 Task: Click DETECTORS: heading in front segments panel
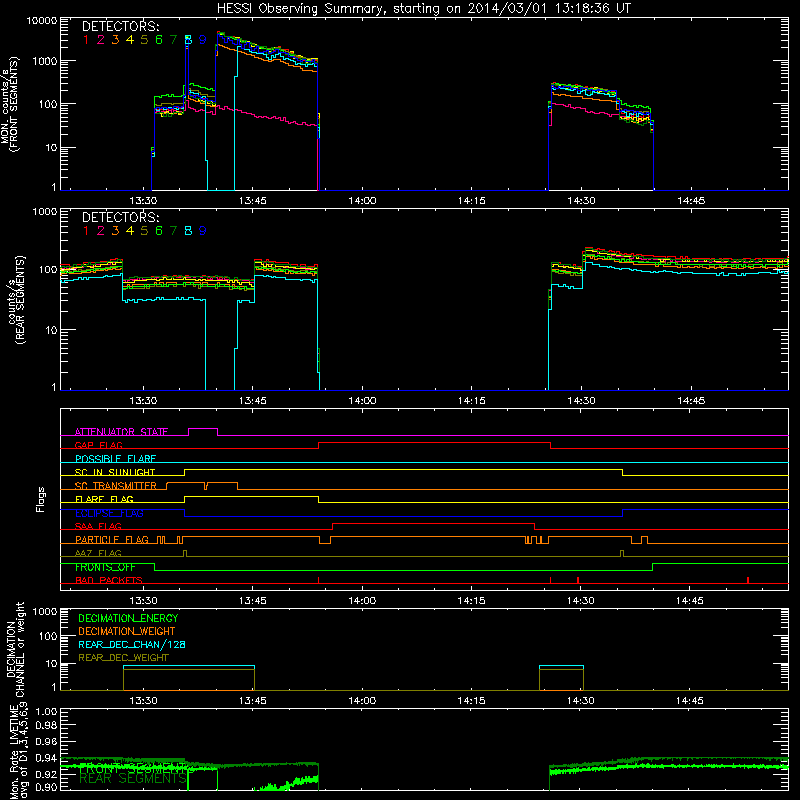[121, 26]
